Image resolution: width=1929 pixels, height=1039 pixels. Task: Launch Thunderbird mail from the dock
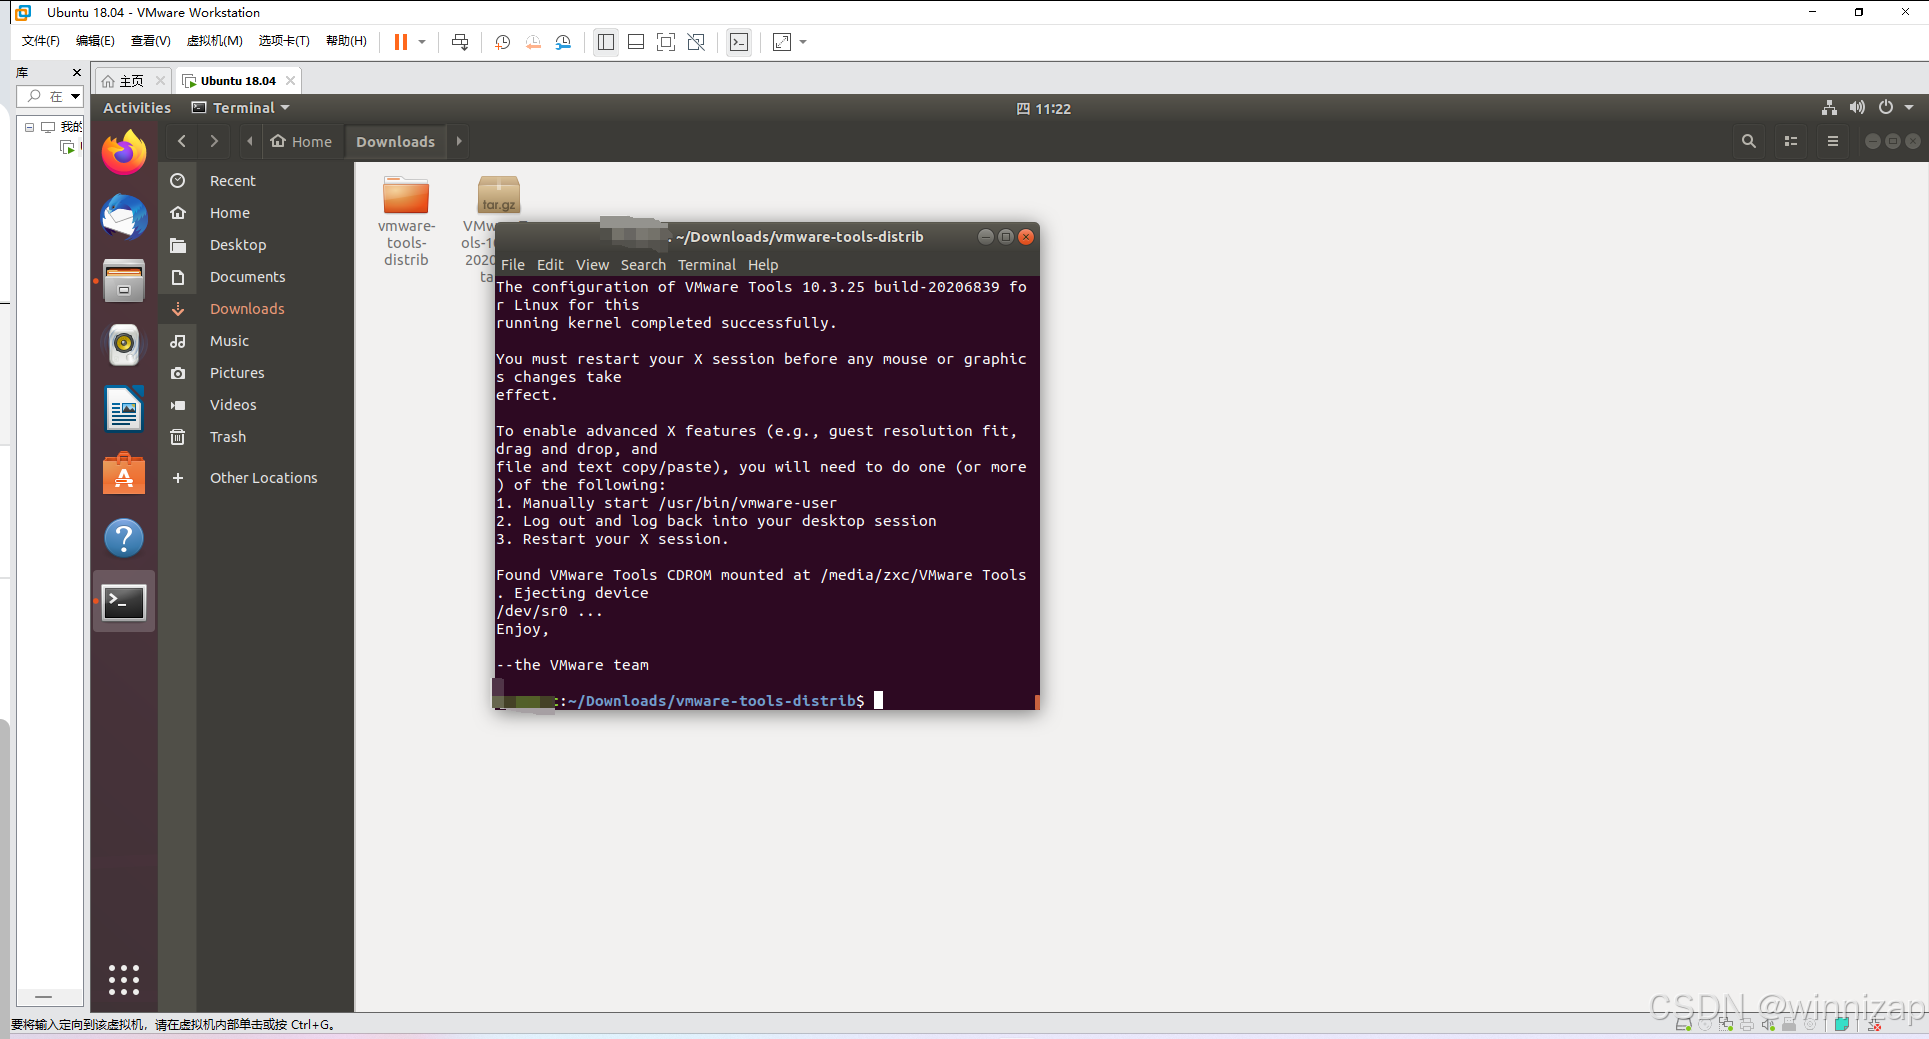pos(124,217)
